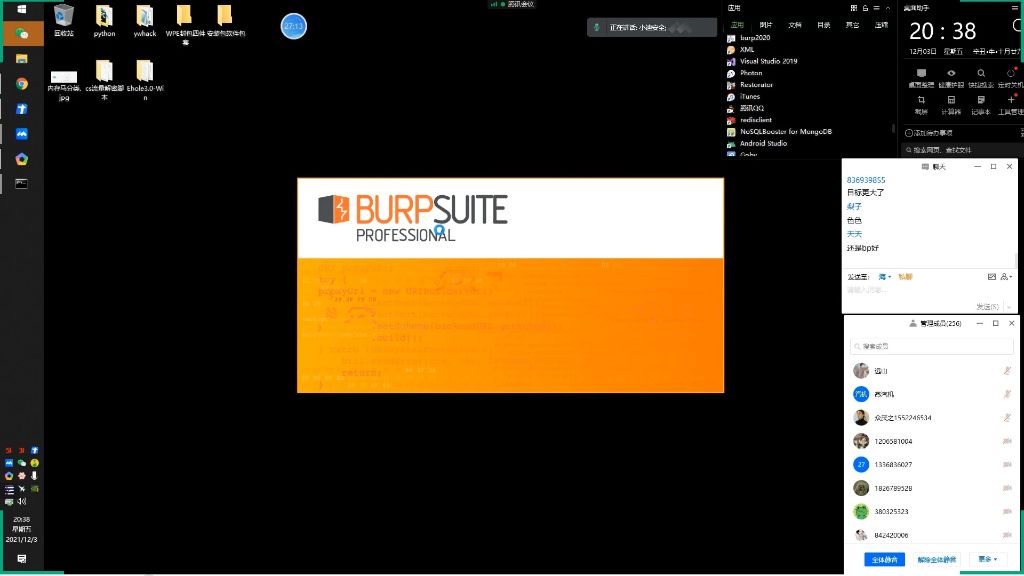The height and width of the screenshot is (576, 1024).
Task: Click the web and file search field
Action: click(x=963, y=150)
